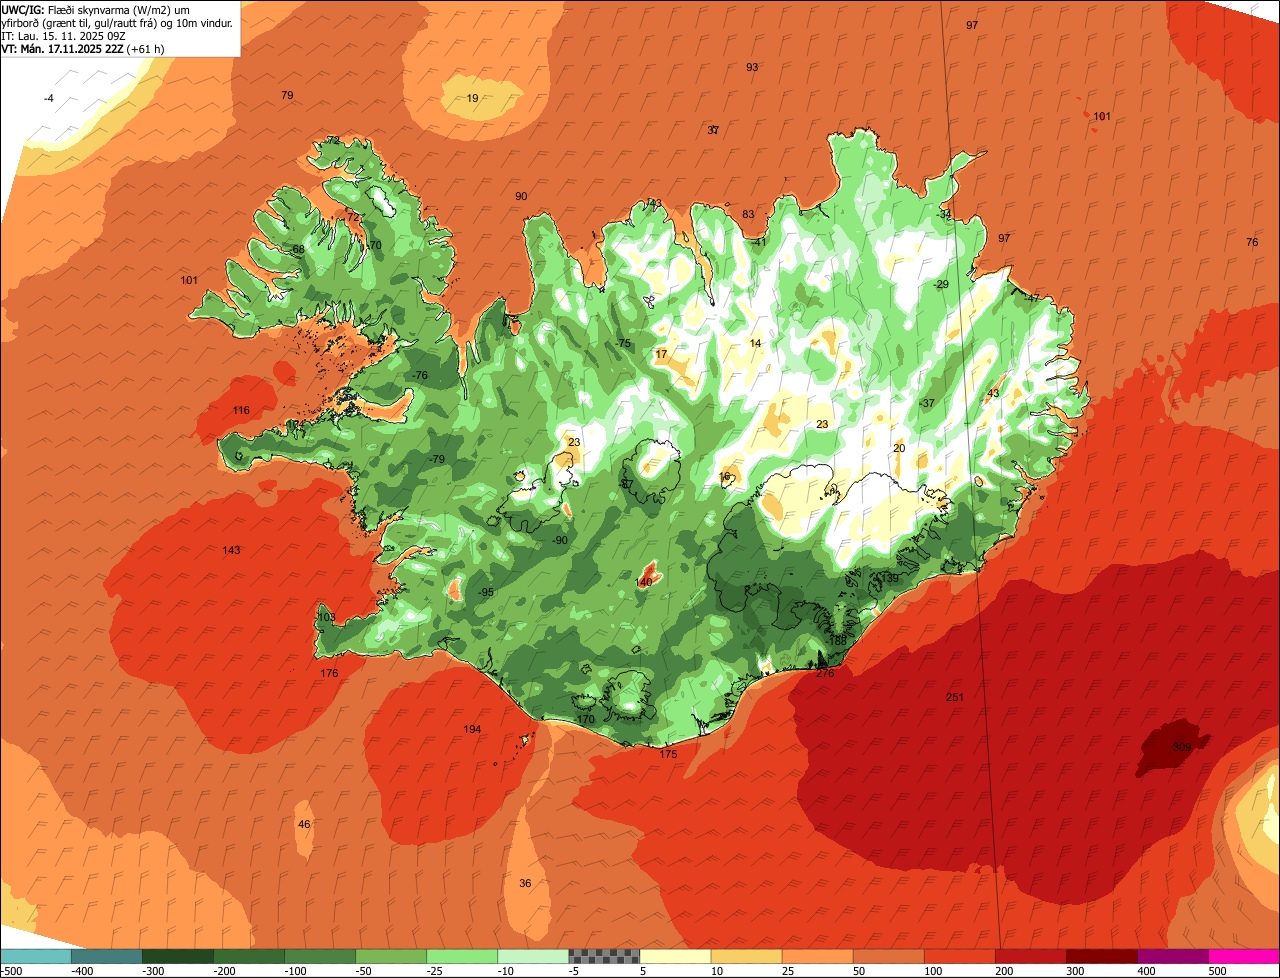Image resolution: width=1280 pixels, height=978 pixels.
Task: Click the map value '175' south of Iceland
Action: 668,754
